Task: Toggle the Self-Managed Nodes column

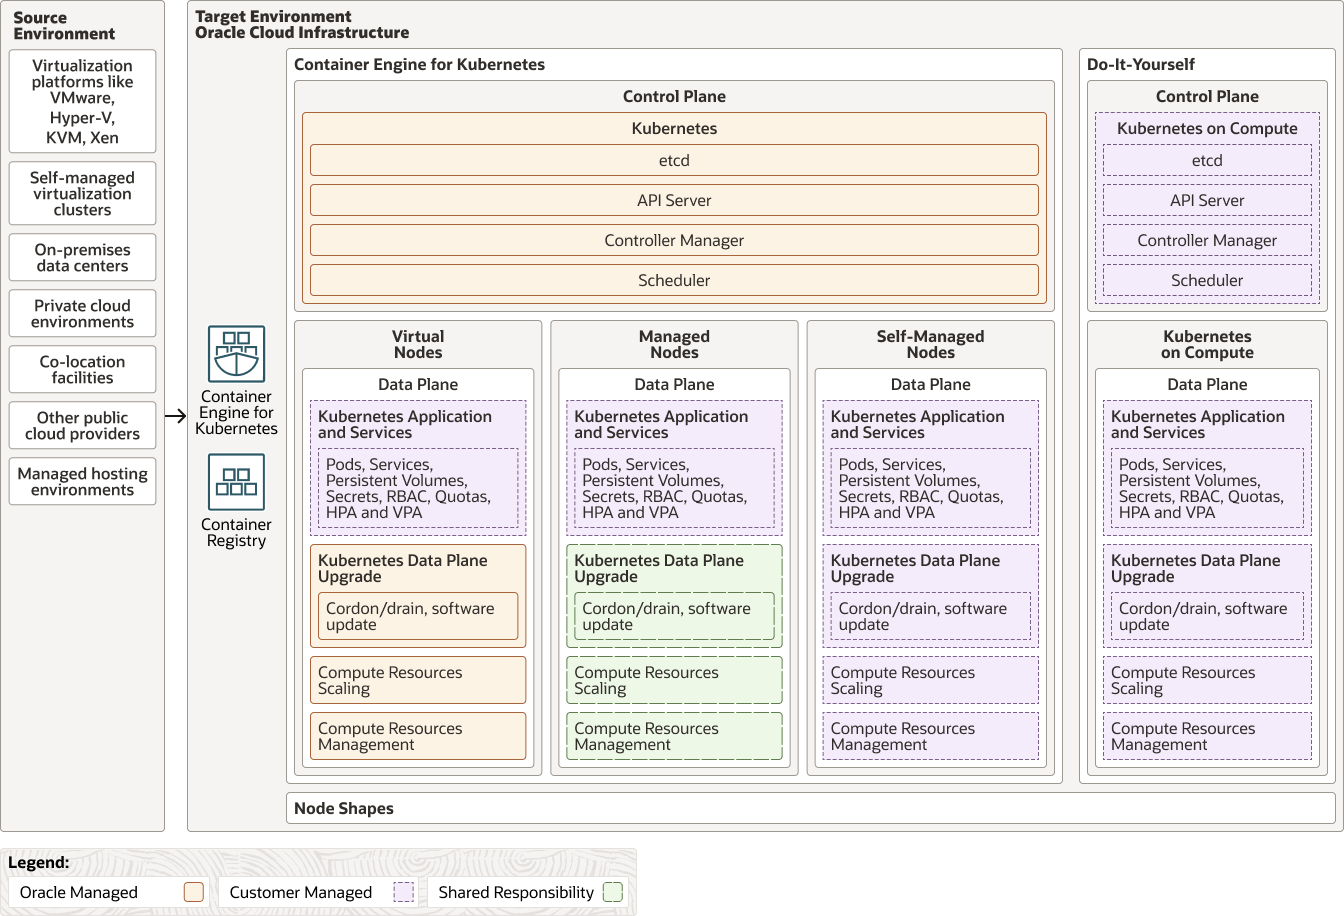Action: pos(930,344)
